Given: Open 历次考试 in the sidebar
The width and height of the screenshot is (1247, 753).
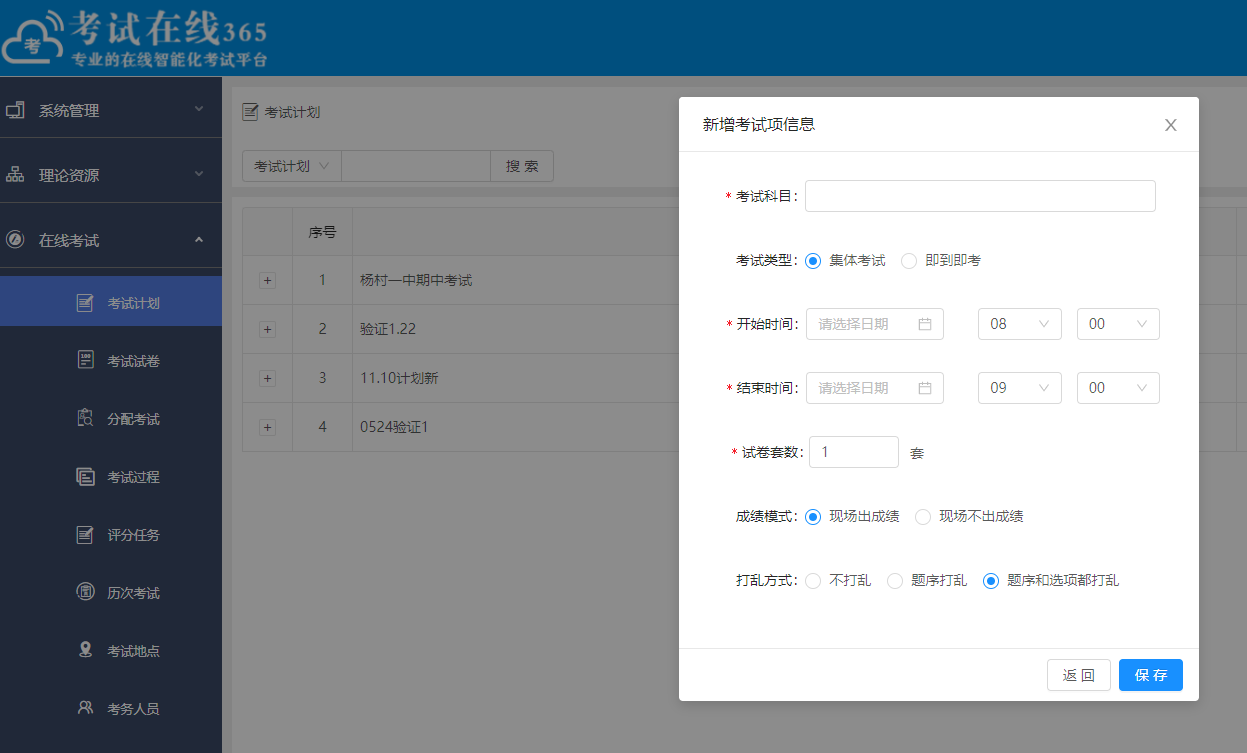Looking at the screenshot, I should click(110, 593).
